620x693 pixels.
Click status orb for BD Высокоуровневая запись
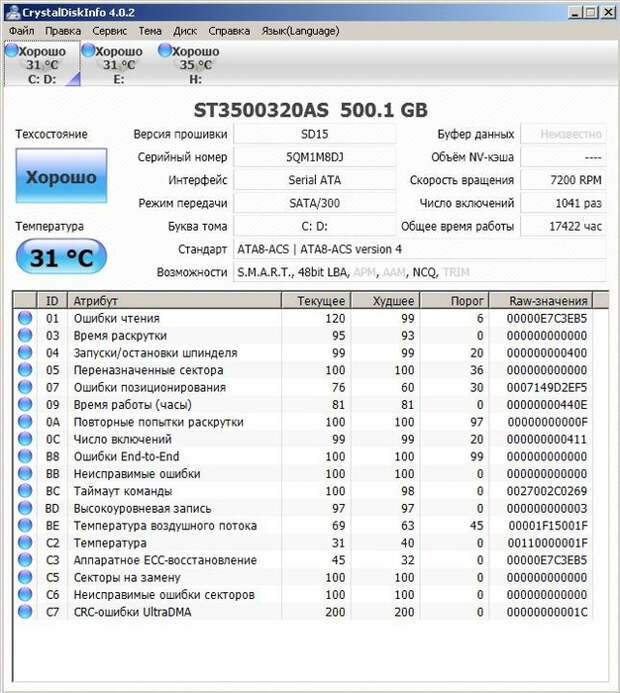tap(25, 508)
